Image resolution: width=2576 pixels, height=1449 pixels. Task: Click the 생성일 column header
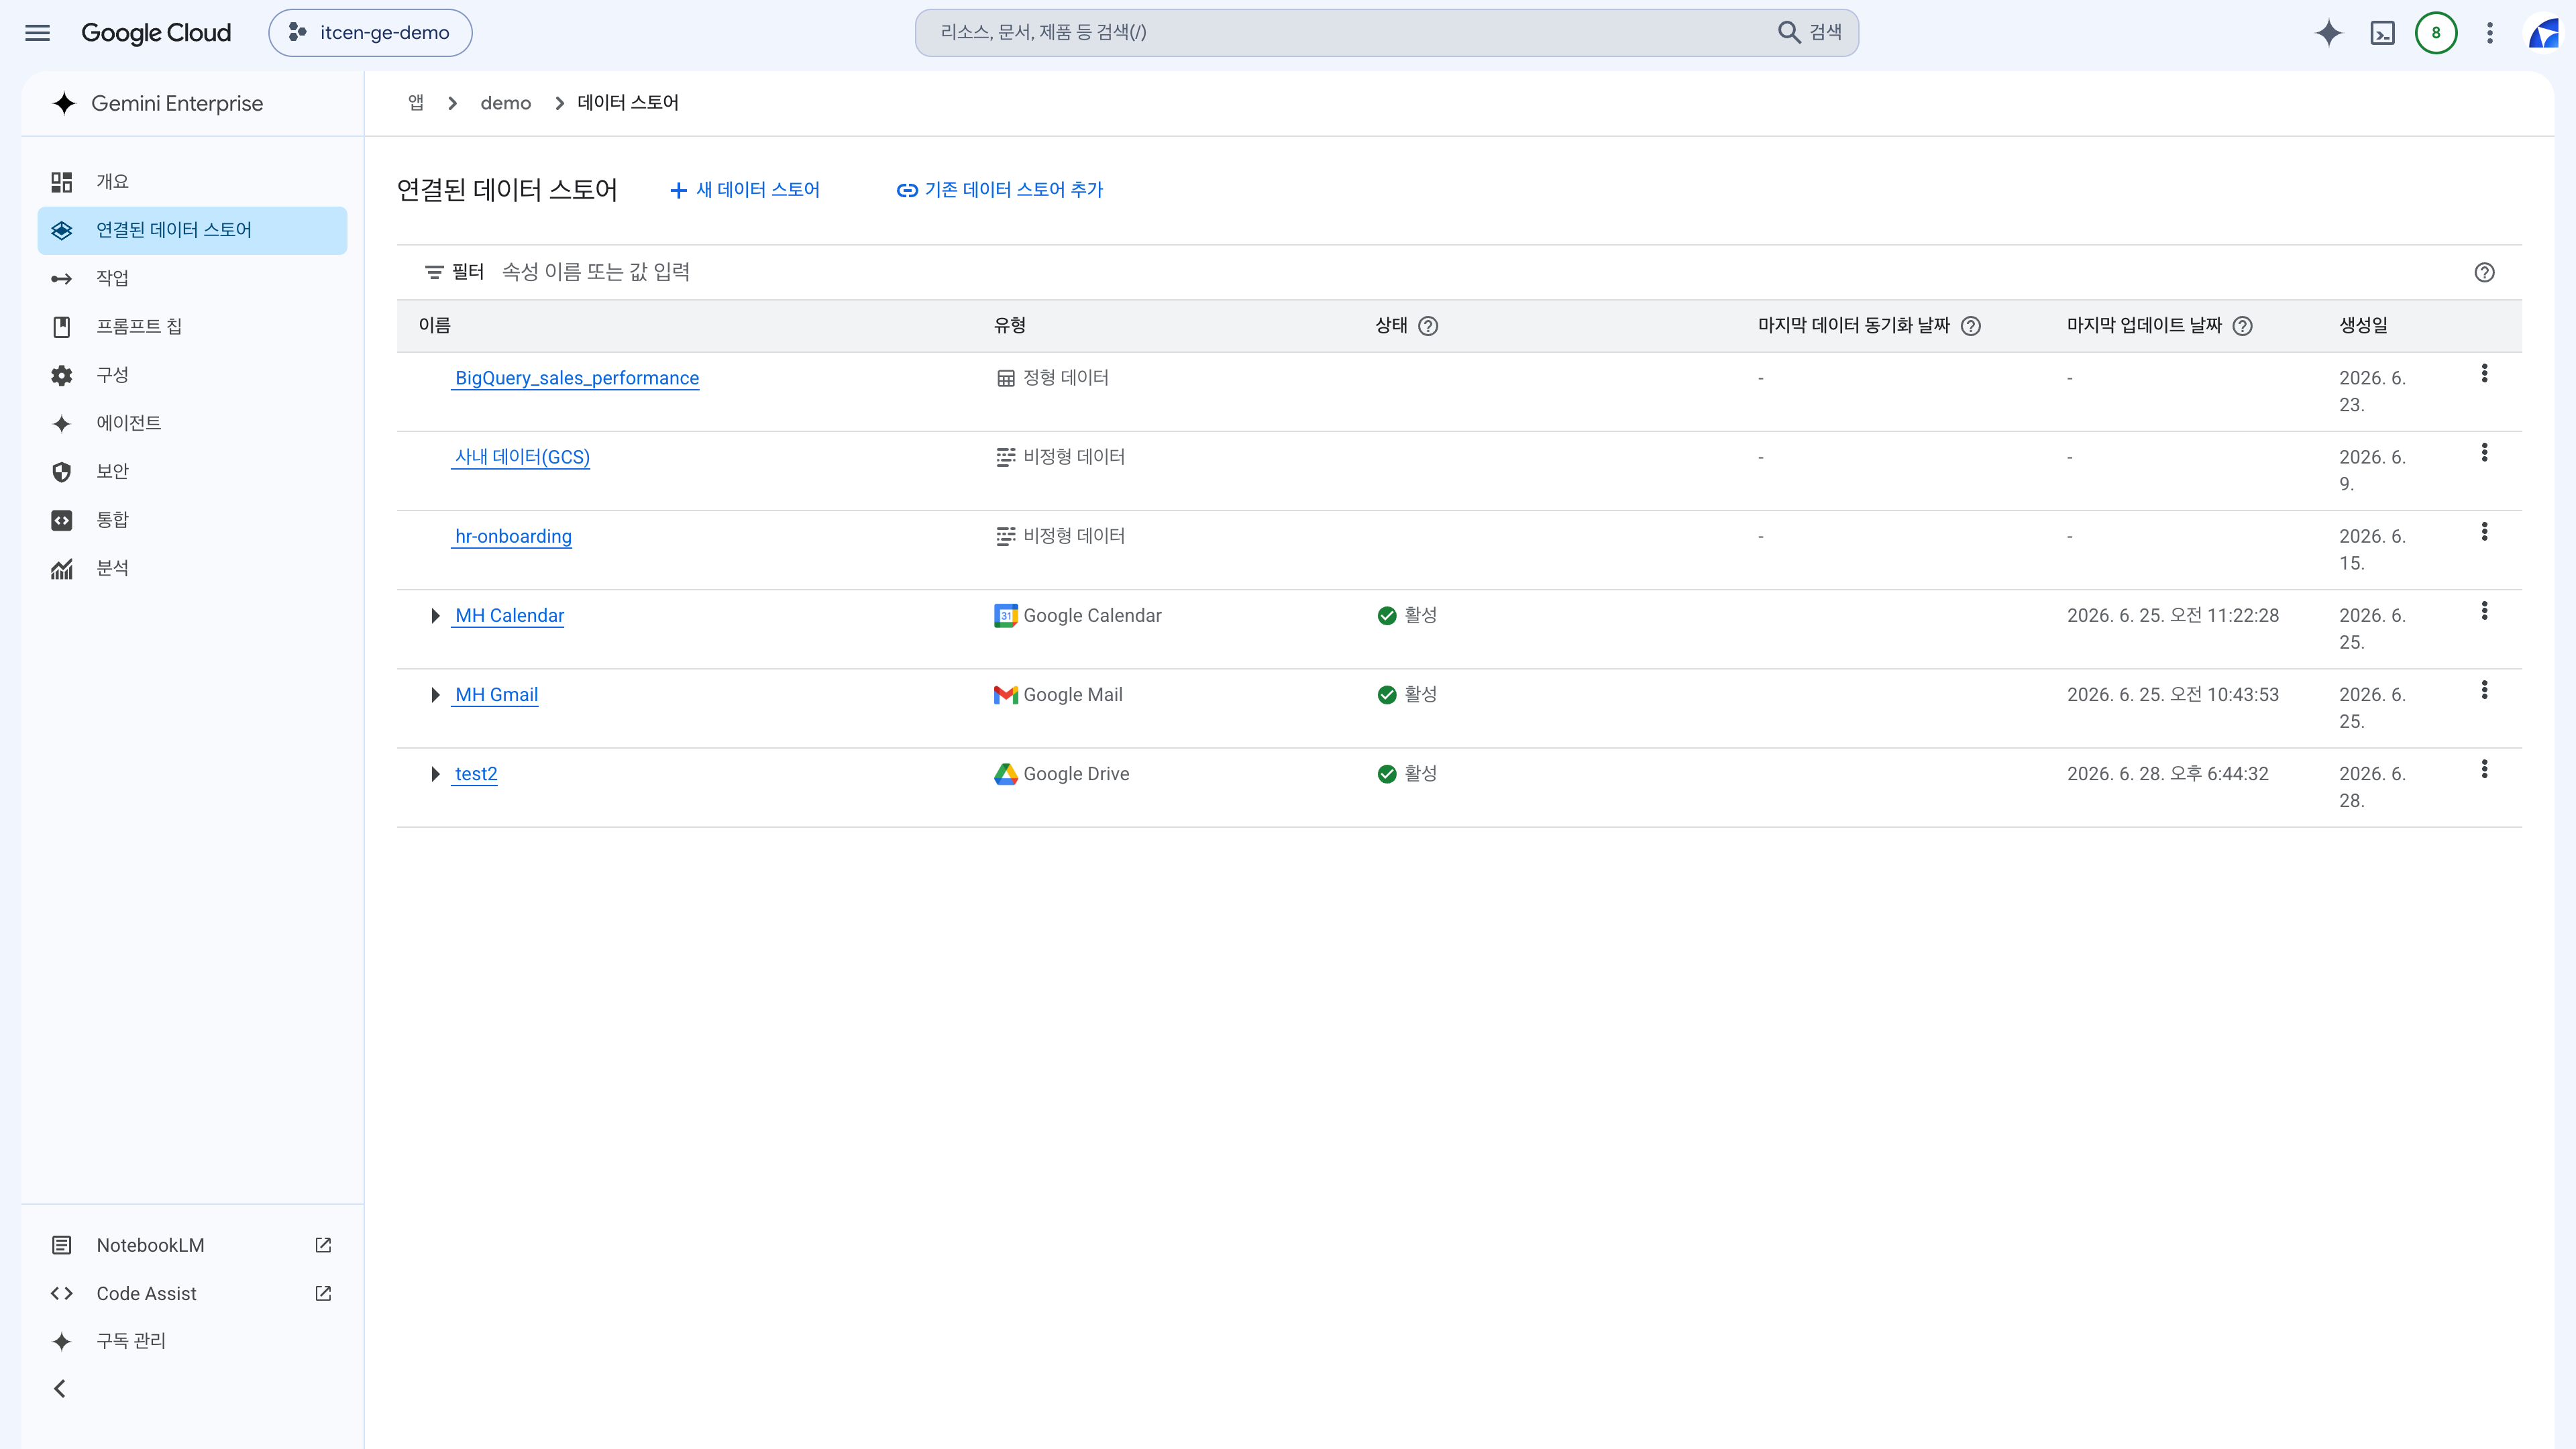[2363, 325]
